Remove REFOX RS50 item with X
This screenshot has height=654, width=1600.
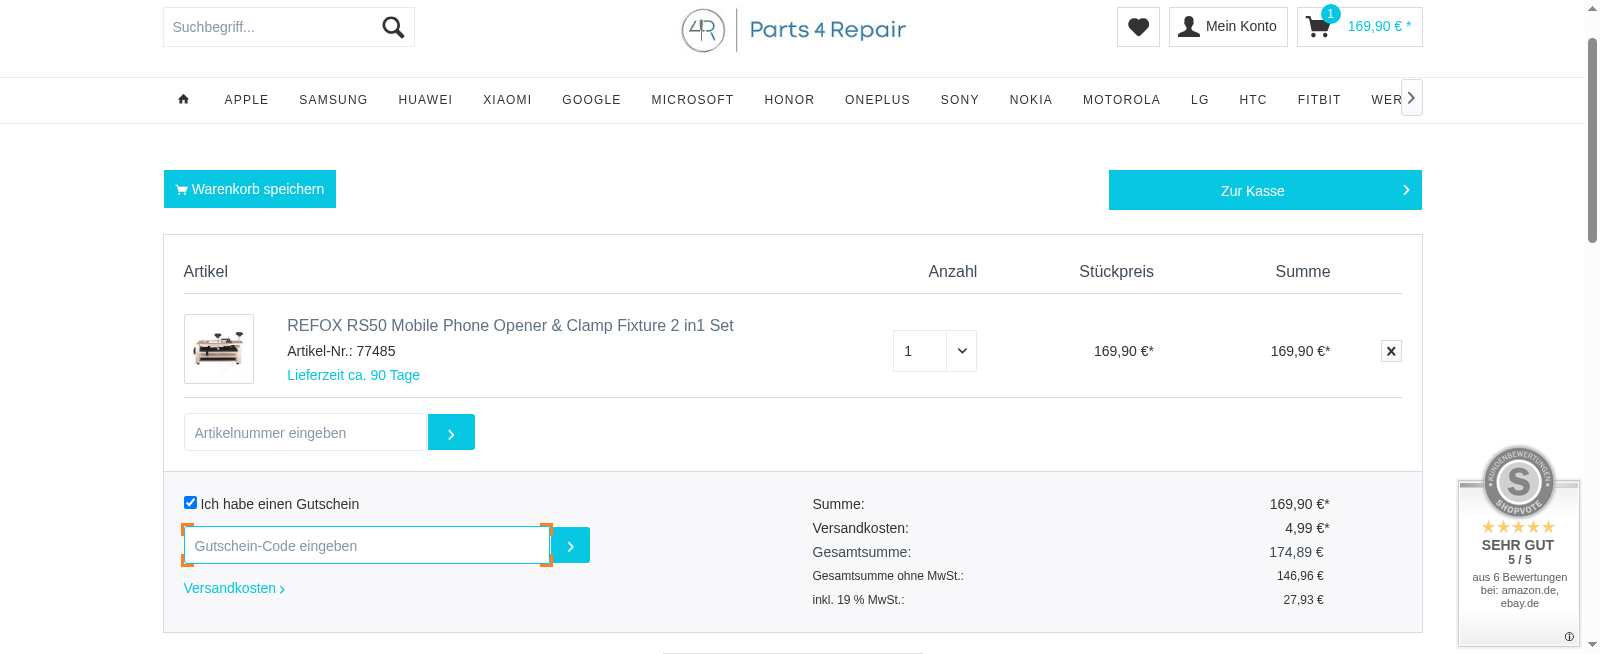coord(1391,351)
